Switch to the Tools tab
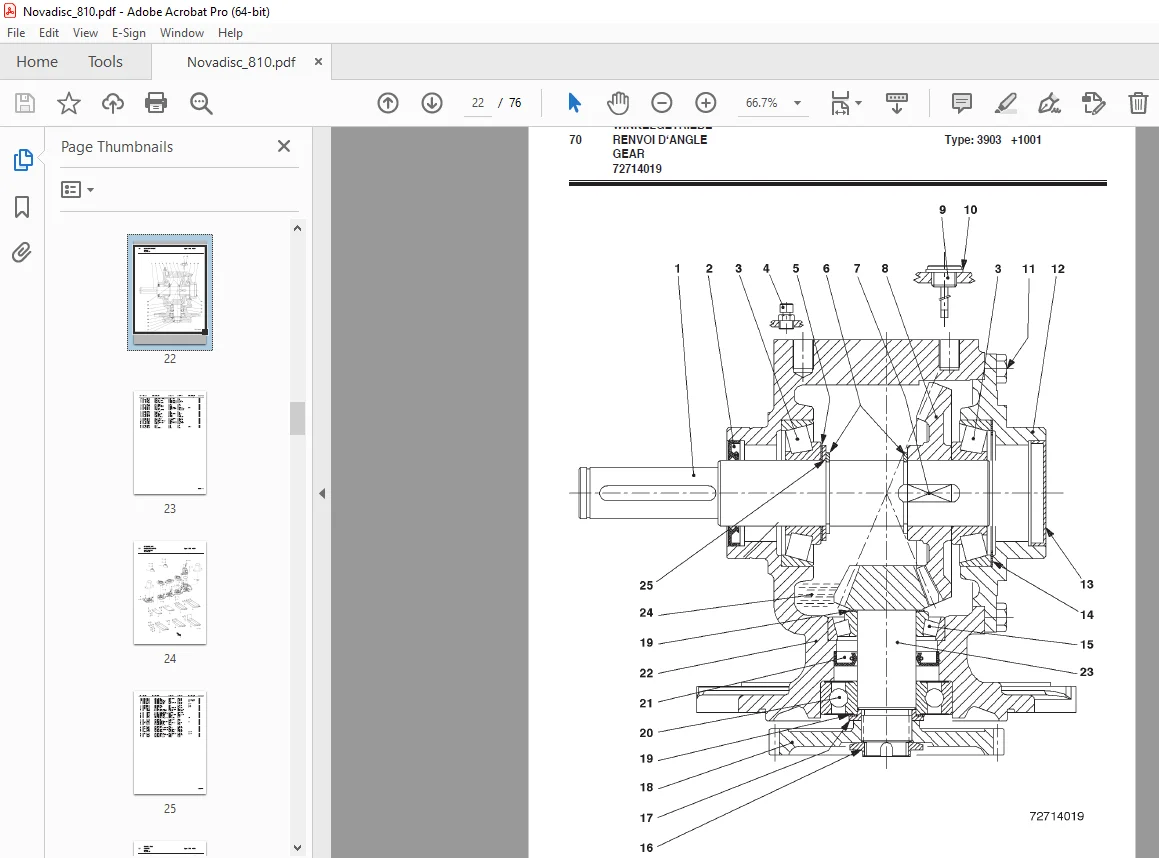 pyautogui.click(x=105, y=61)
